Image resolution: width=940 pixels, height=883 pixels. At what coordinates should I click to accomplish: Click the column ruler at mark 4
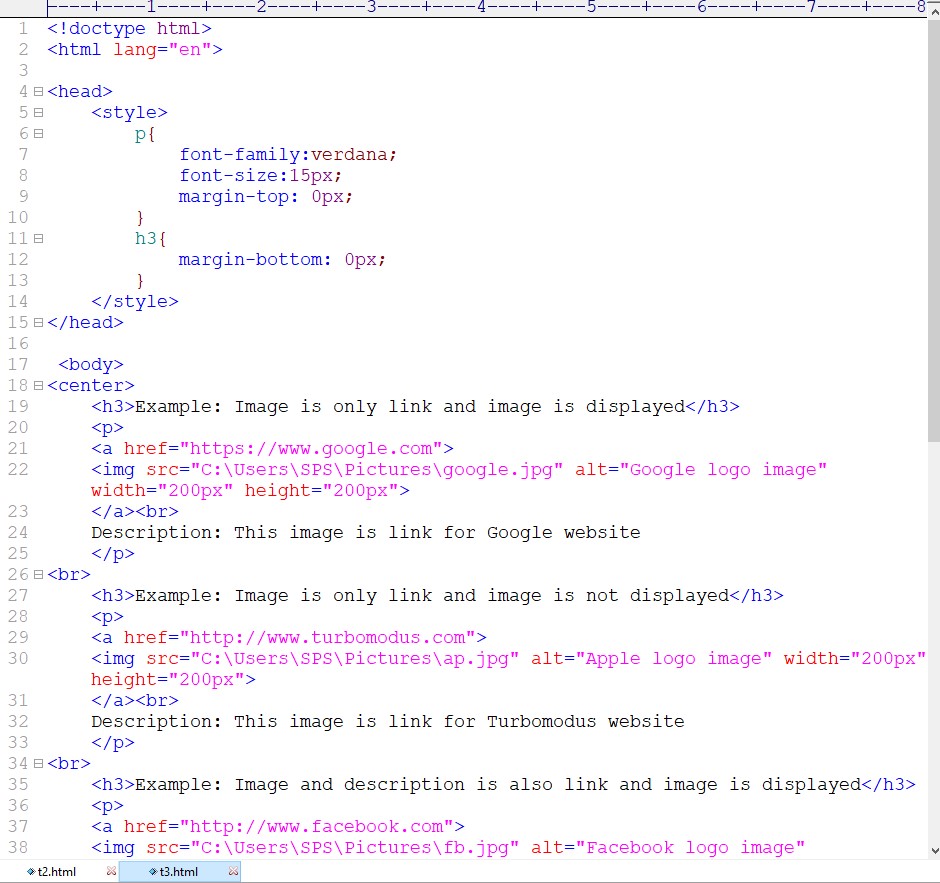click(x=481, y=7)
